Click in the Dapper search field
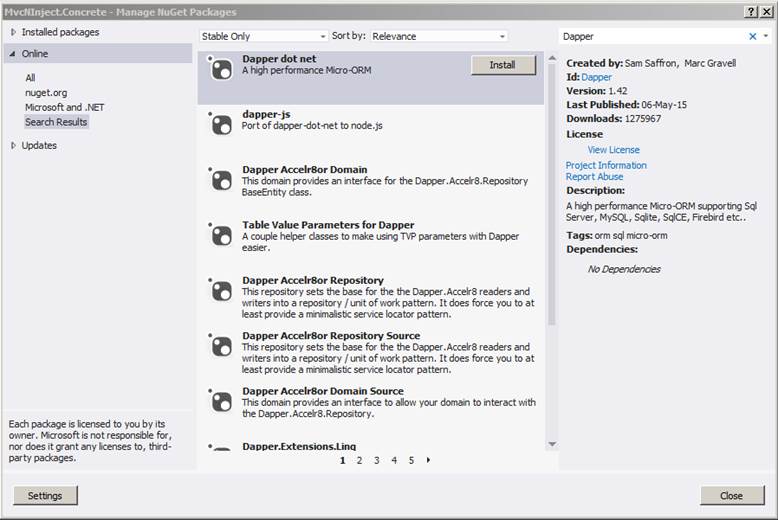778x520 pixels. [652, 36]
